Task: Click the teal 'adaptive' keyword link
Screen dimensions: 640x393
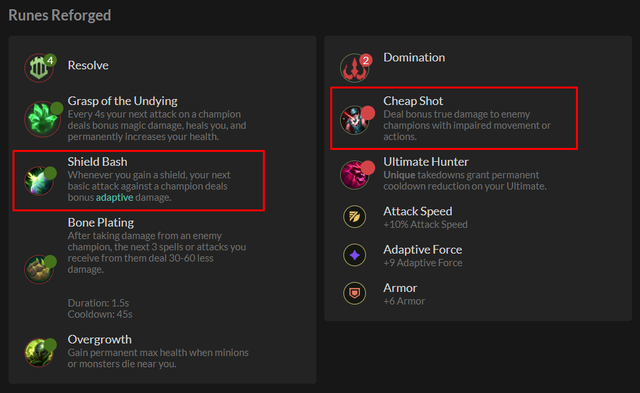Action: [x=114, y=198]
